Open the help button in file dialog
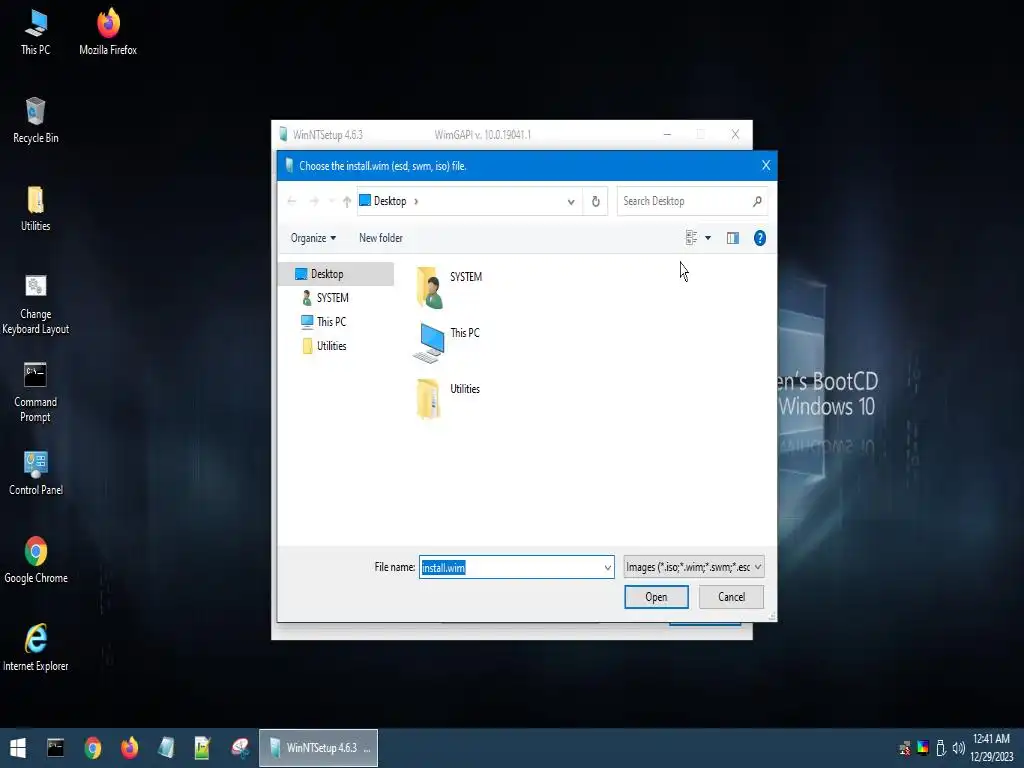The height and width of the screenshot is (768, 1024). pyautogui.click(x=760, y=238)
